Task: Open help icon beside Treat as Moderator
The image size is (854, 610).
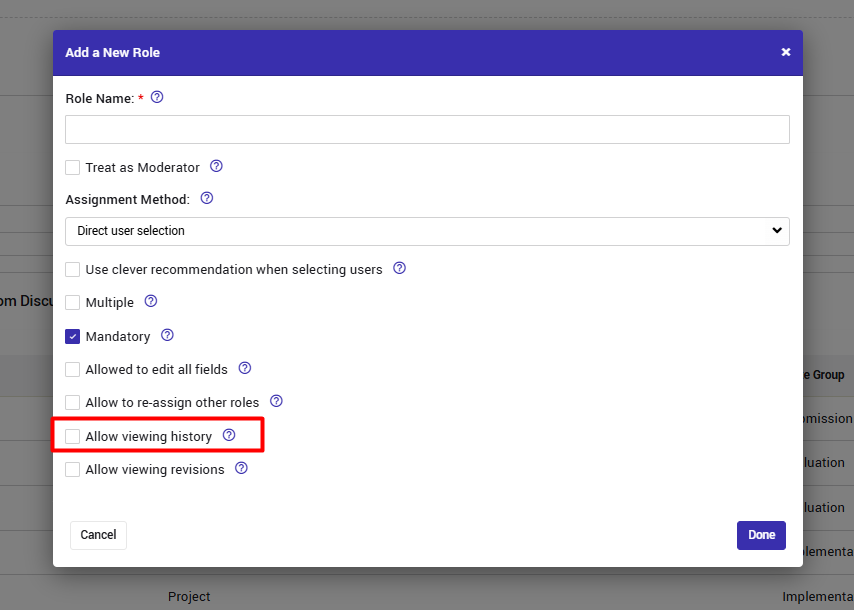Action: tap(216, 166)
